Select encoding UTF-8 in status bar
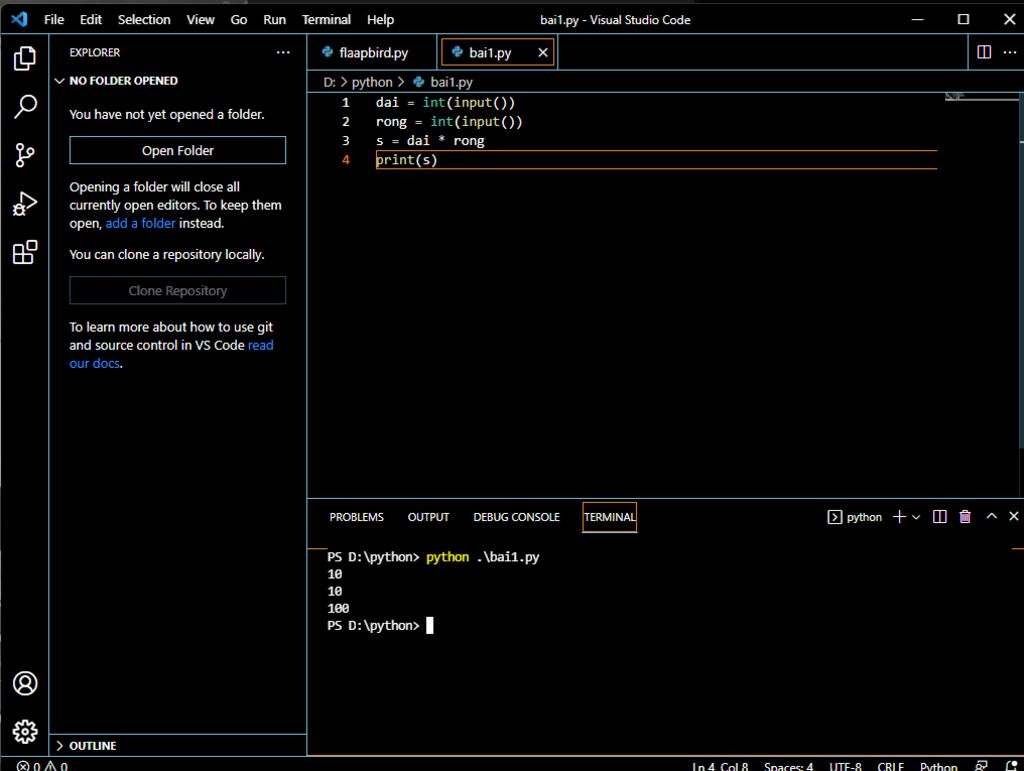Image resolution: width=1024 pixels, height=771 pixels. pos(845,766)
